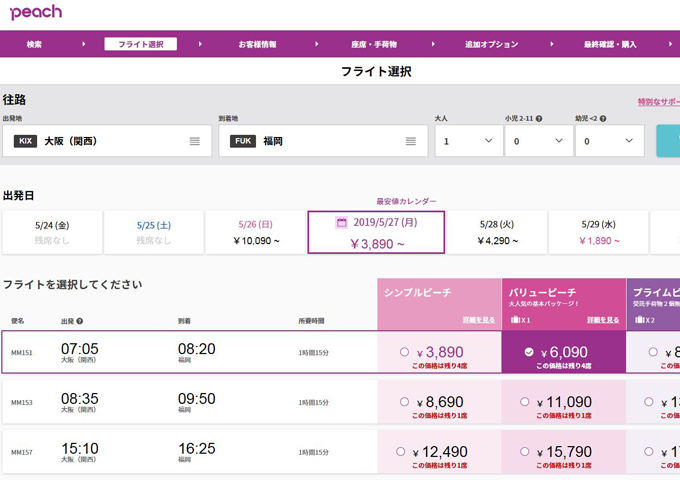Click arrival time 09:50
Image resolution: width=680 pixels, height=480 pixels.
tap(196, 398)
